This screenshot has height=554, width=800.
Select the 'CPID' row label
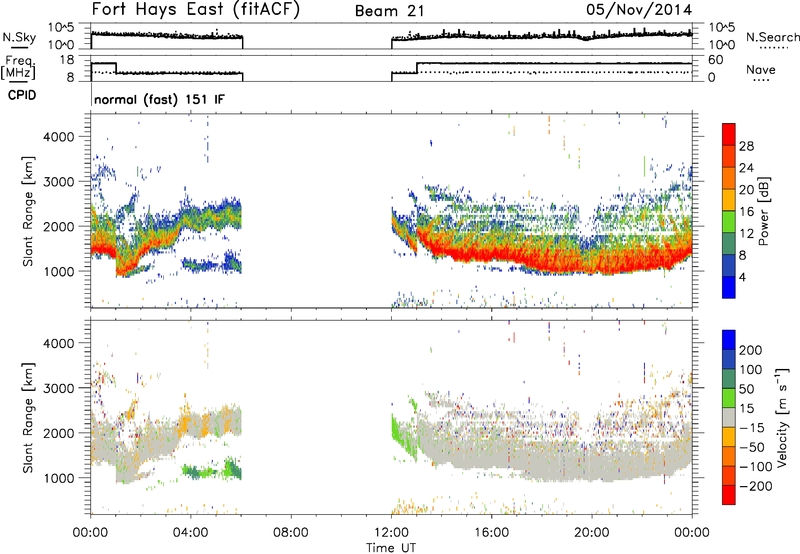pos(22,95)
